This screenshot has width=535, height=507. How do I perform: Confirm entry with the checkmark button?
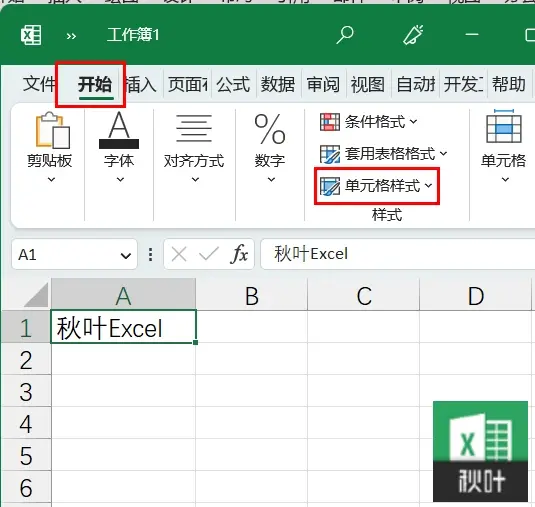(208, 254)
